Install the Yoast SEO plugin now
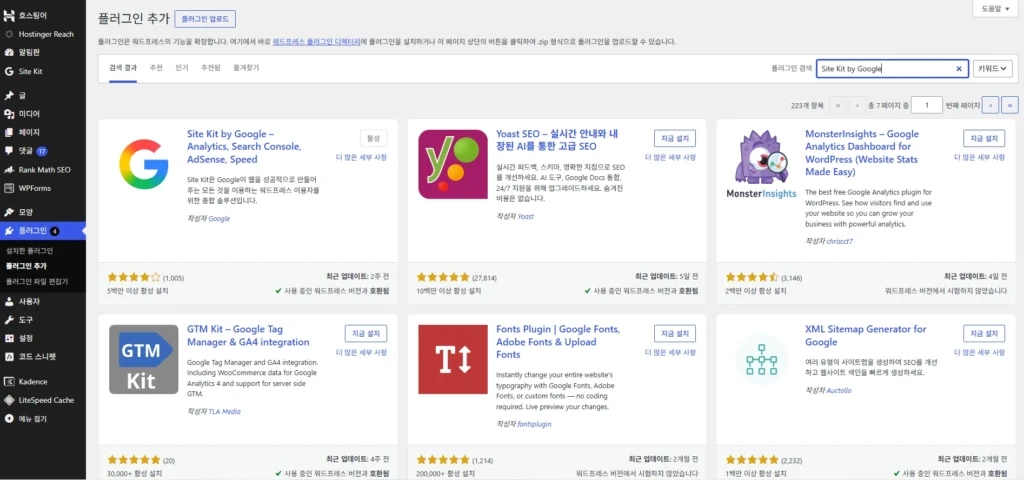Screen dimensions: 1024x480 675,138
